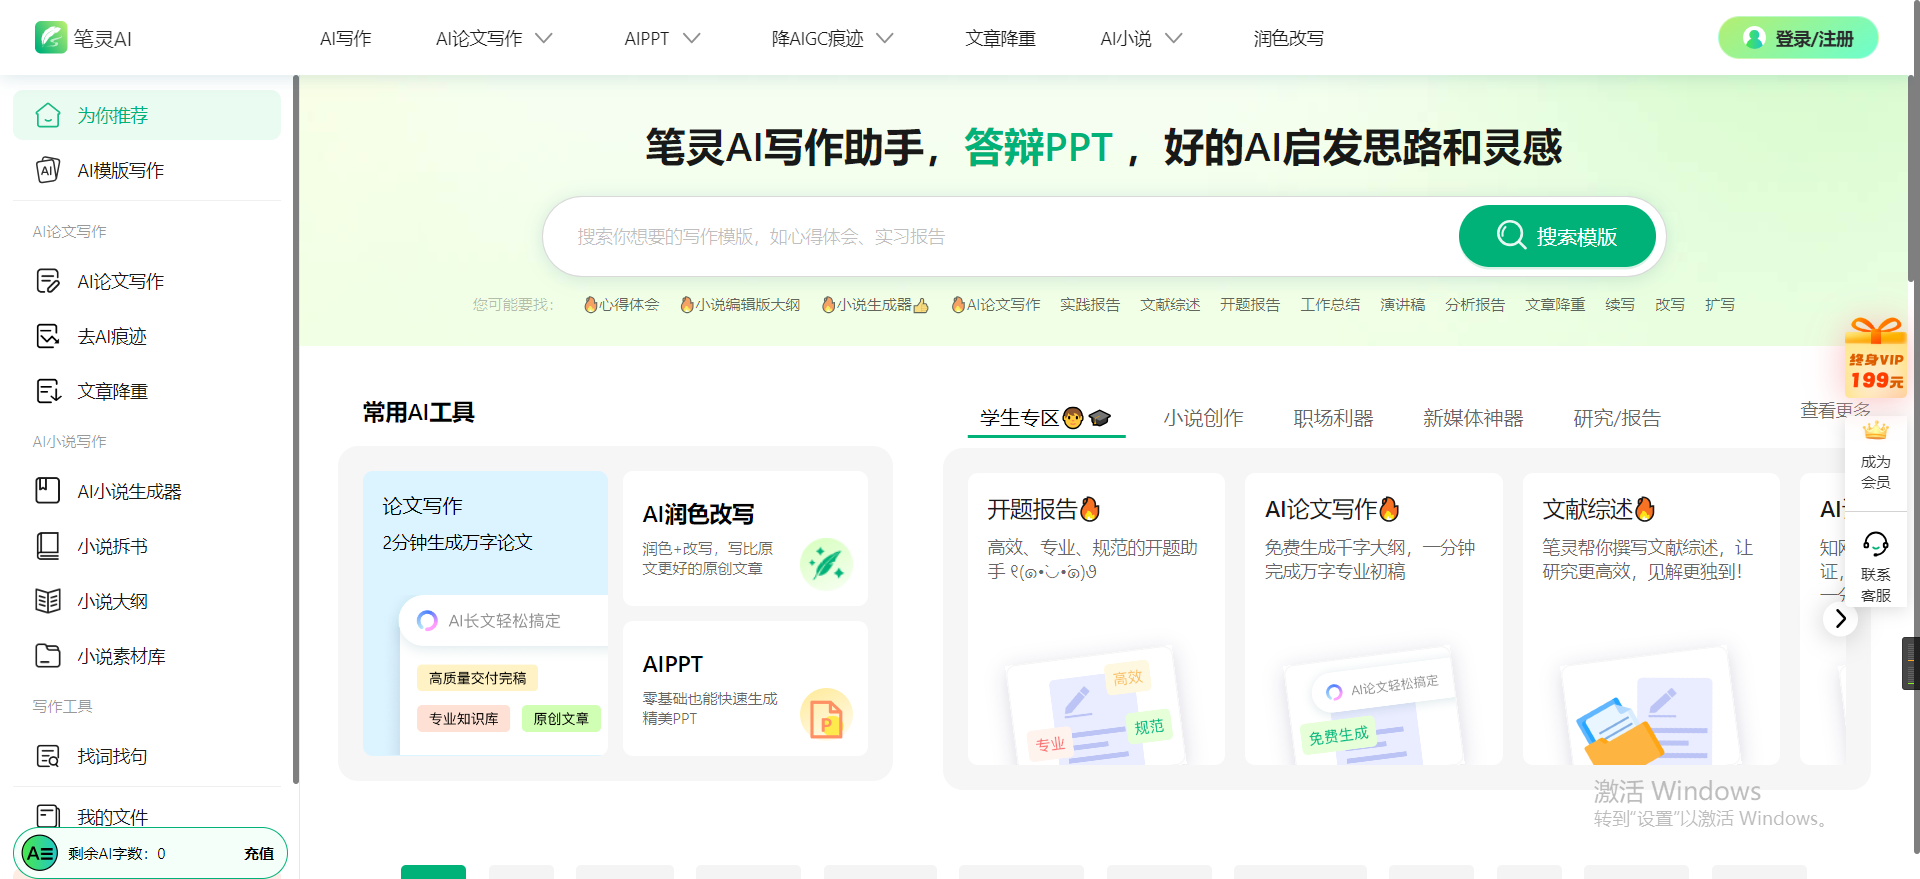Open the AI写作 top menu item
This screenshot has height=879, width=1920.
click(x=346, y=38)
